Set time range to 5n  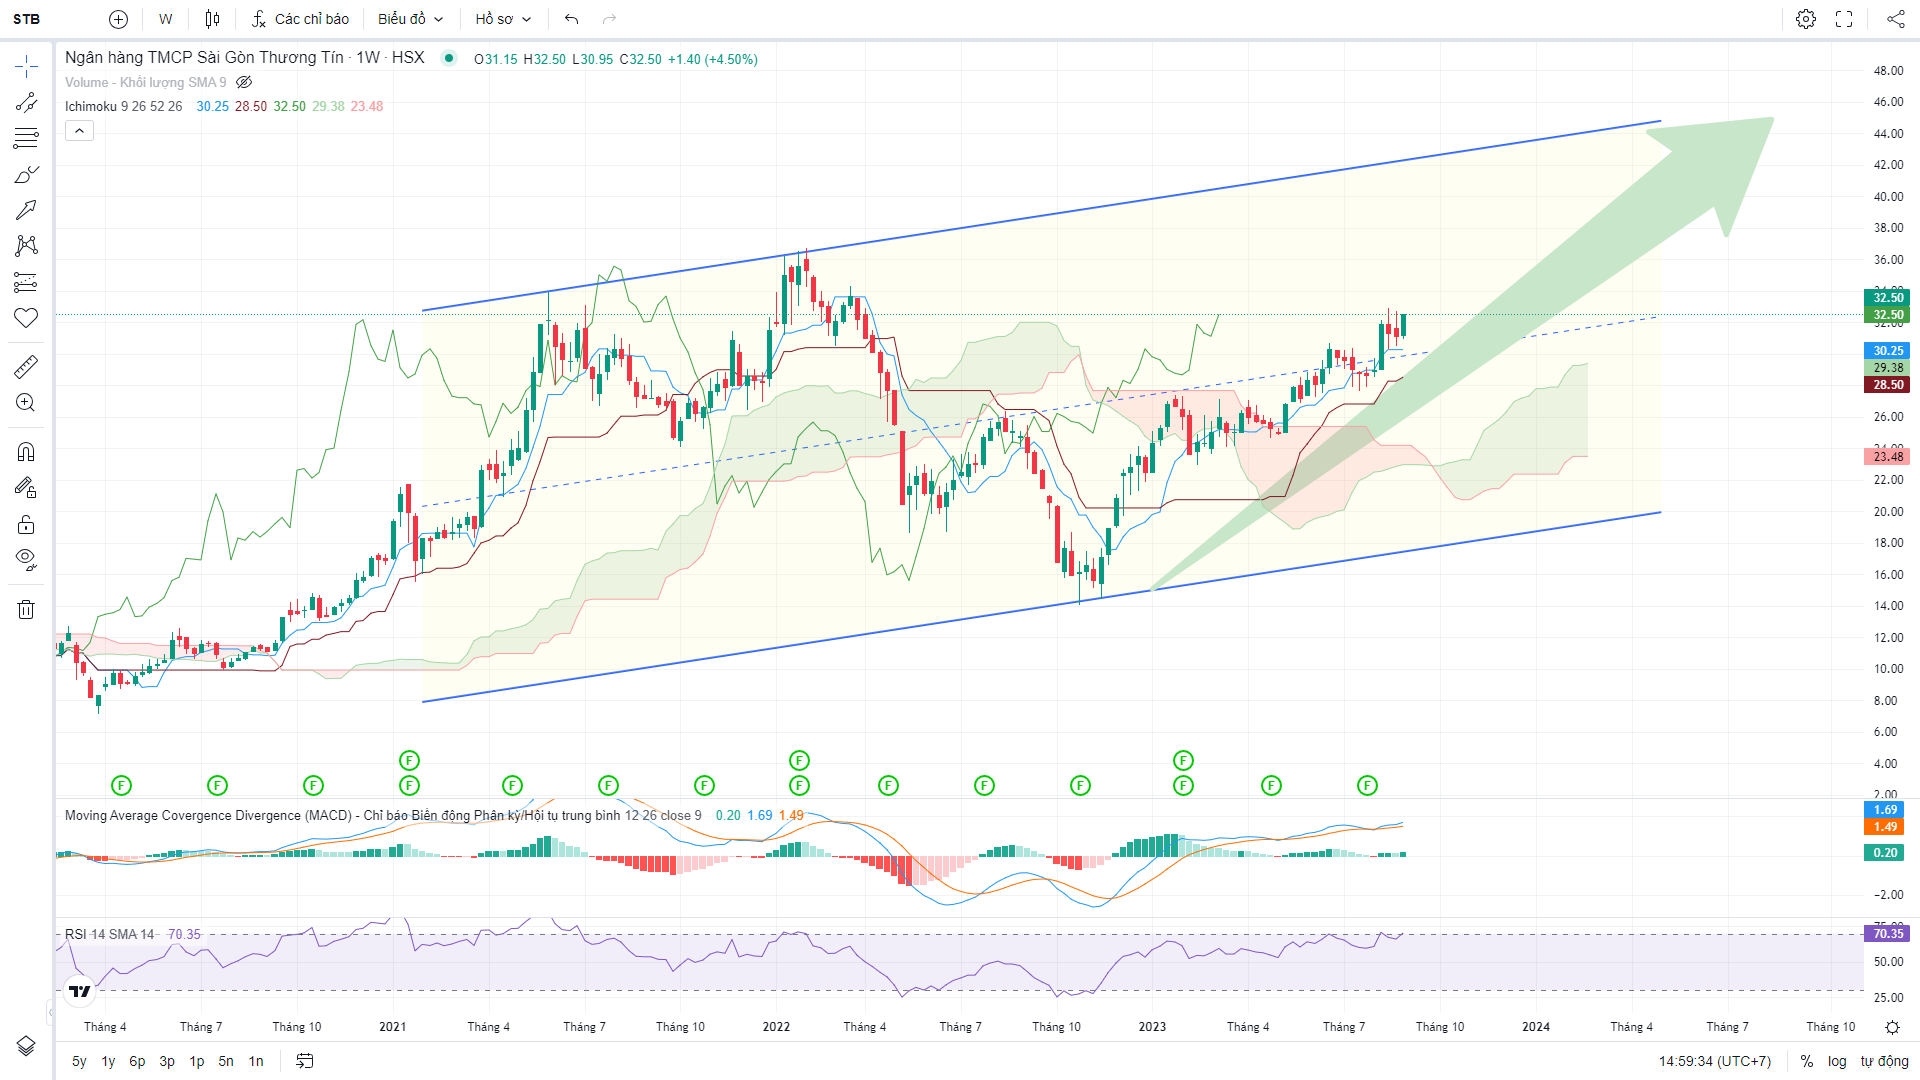[x=226, y=1061]
